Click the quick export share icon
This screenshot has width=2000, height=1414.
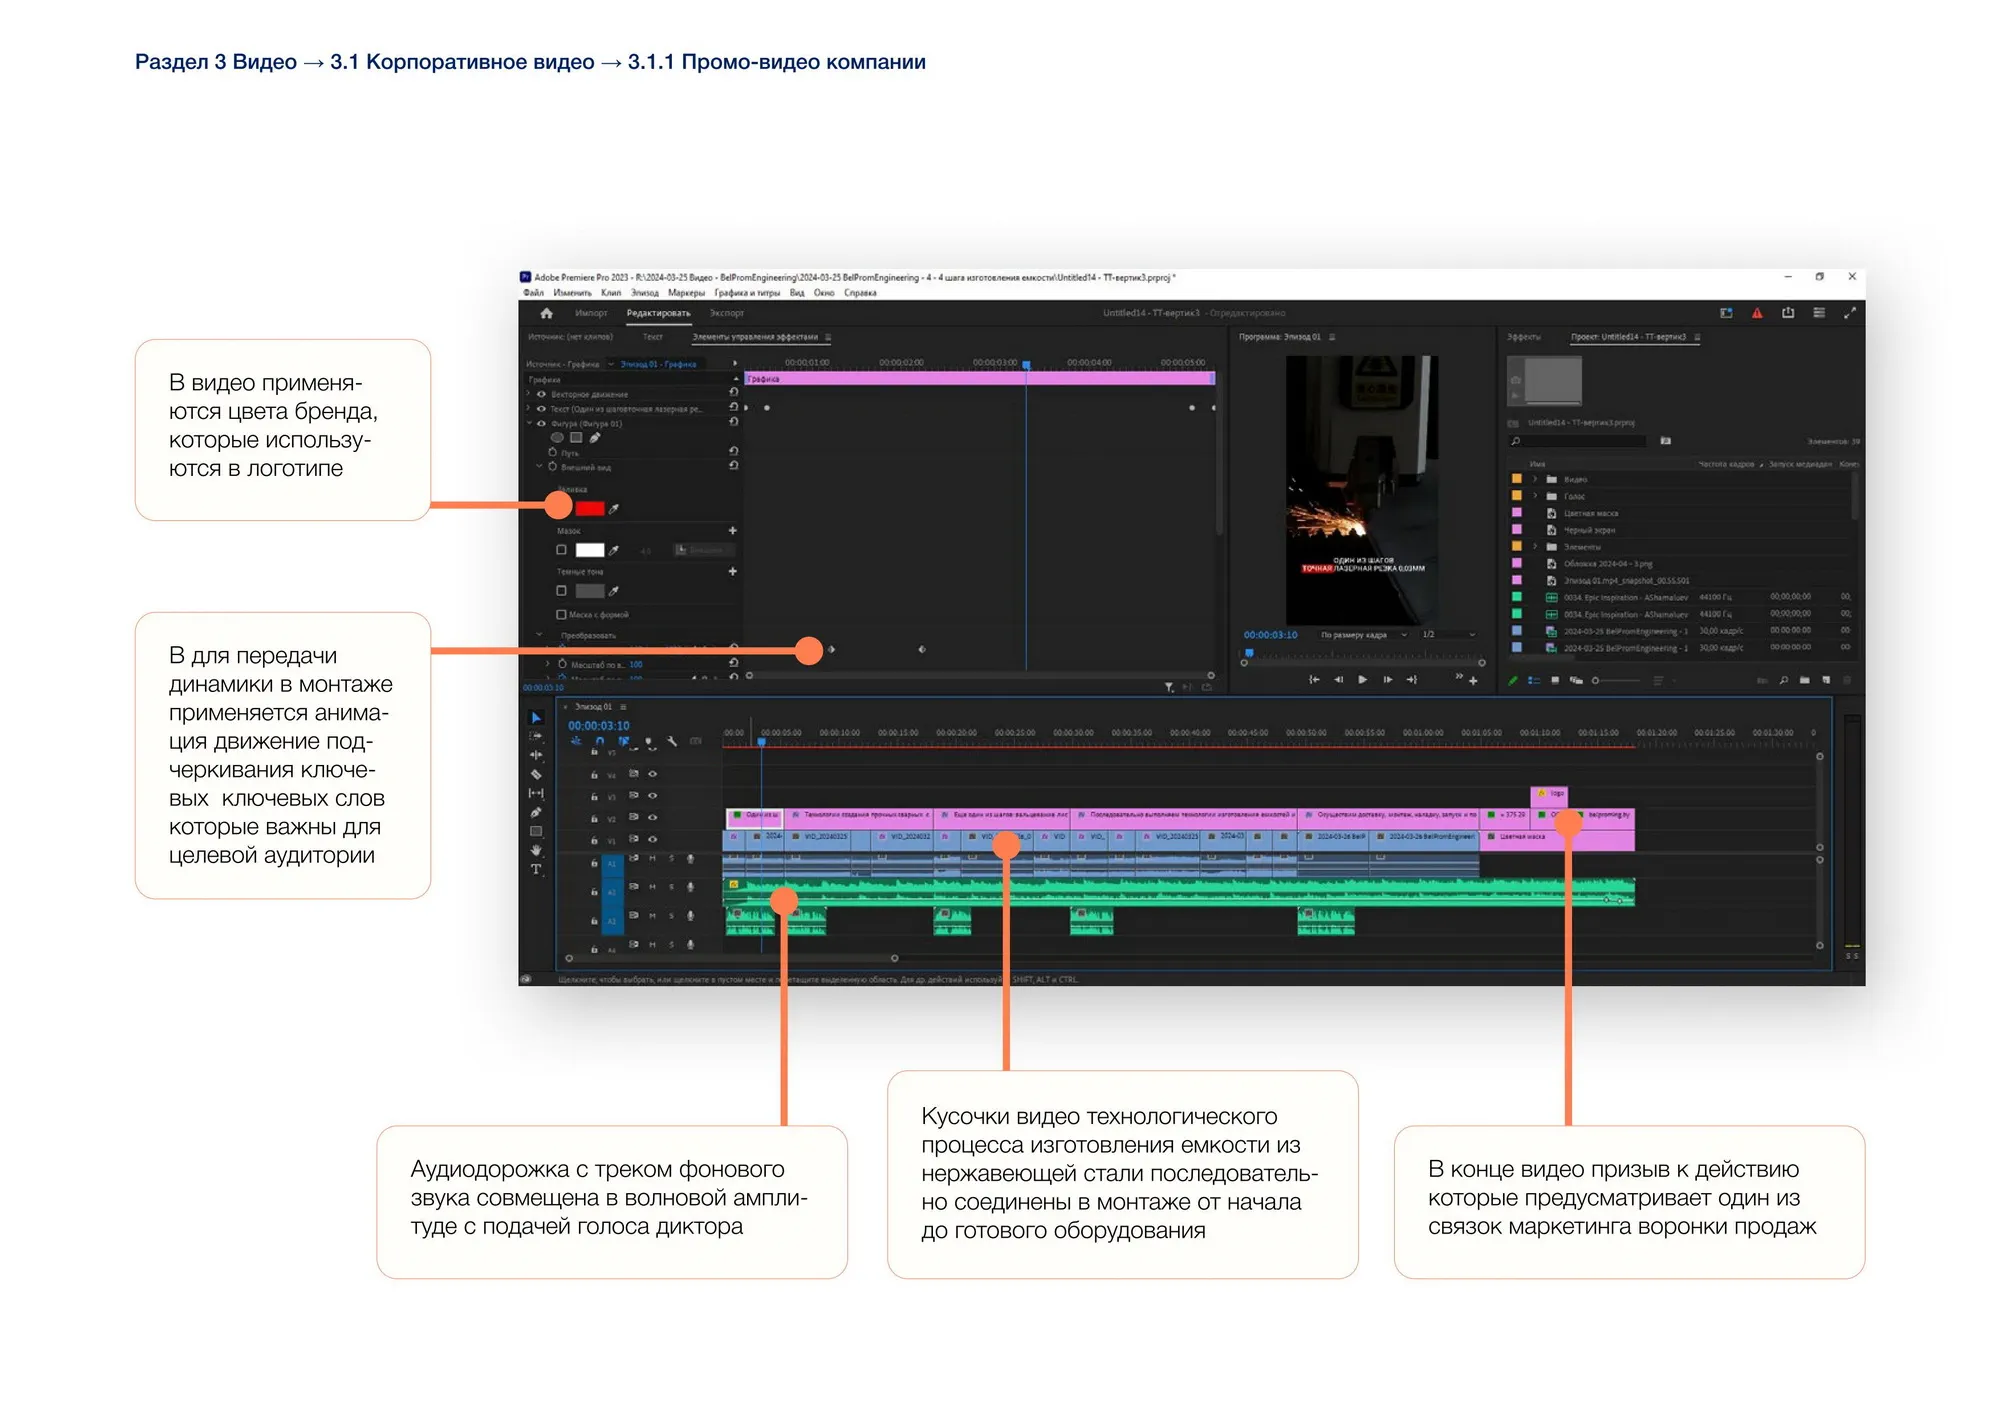point(1788,313)
